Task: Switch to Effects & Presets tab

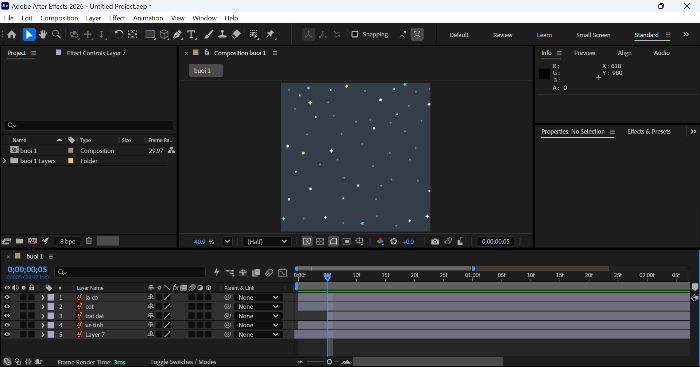Action: tap(649, 132)
